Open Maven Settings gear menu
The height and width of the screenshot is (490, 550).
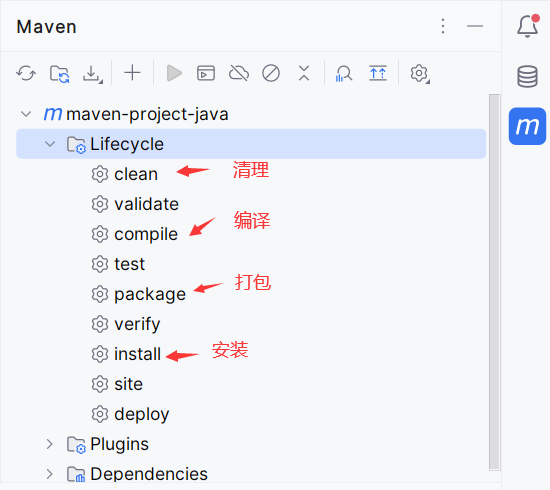pyautogui.click(x=420, y=74)
